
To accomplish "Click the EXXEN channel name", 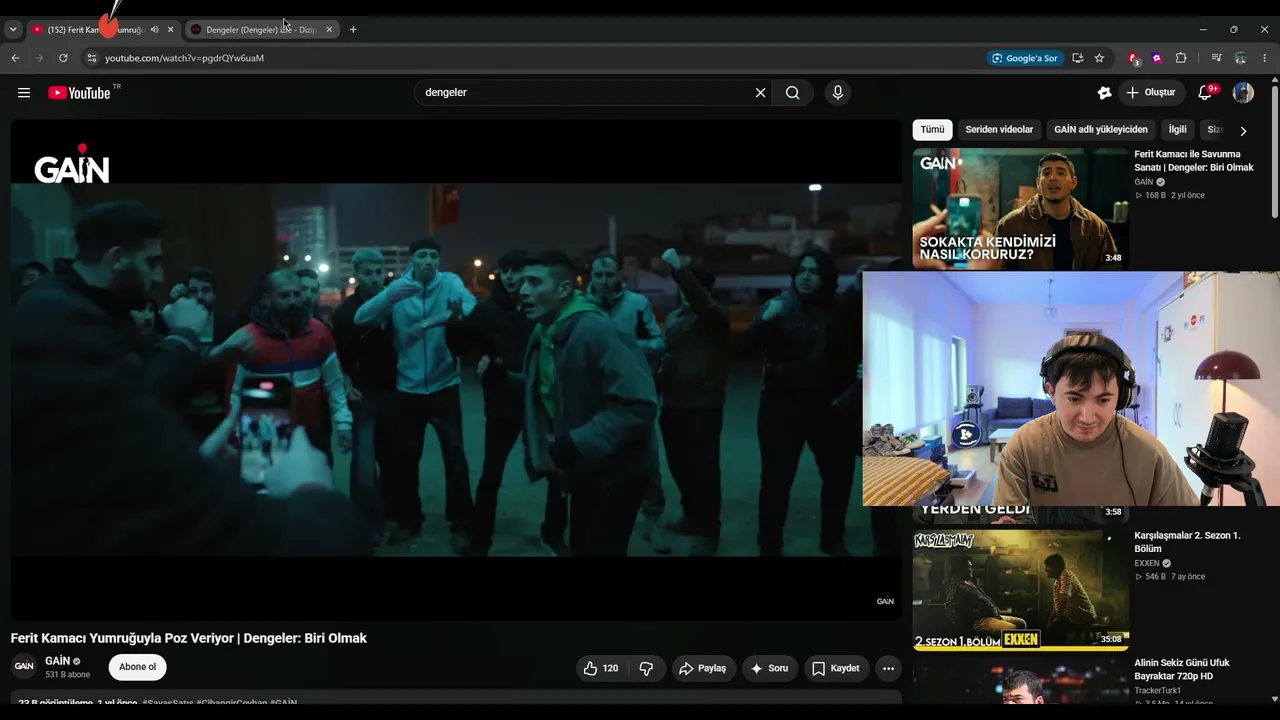I will click(x=1147, y=564).
